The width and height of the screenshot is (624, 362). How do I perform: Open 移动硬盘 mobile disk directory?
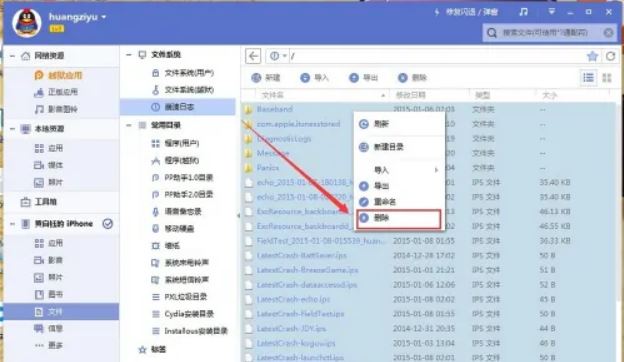173,229
